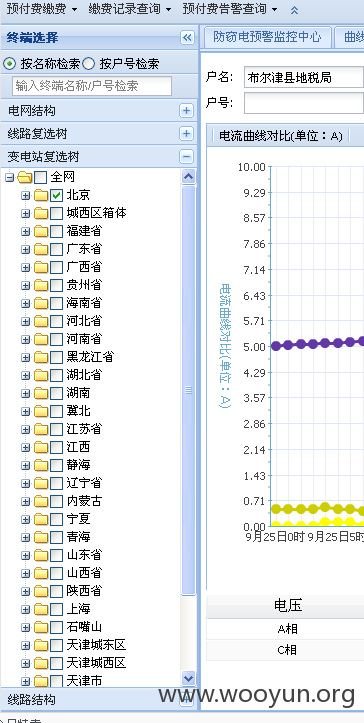Expand the 青海 tree node

point(25,537)
